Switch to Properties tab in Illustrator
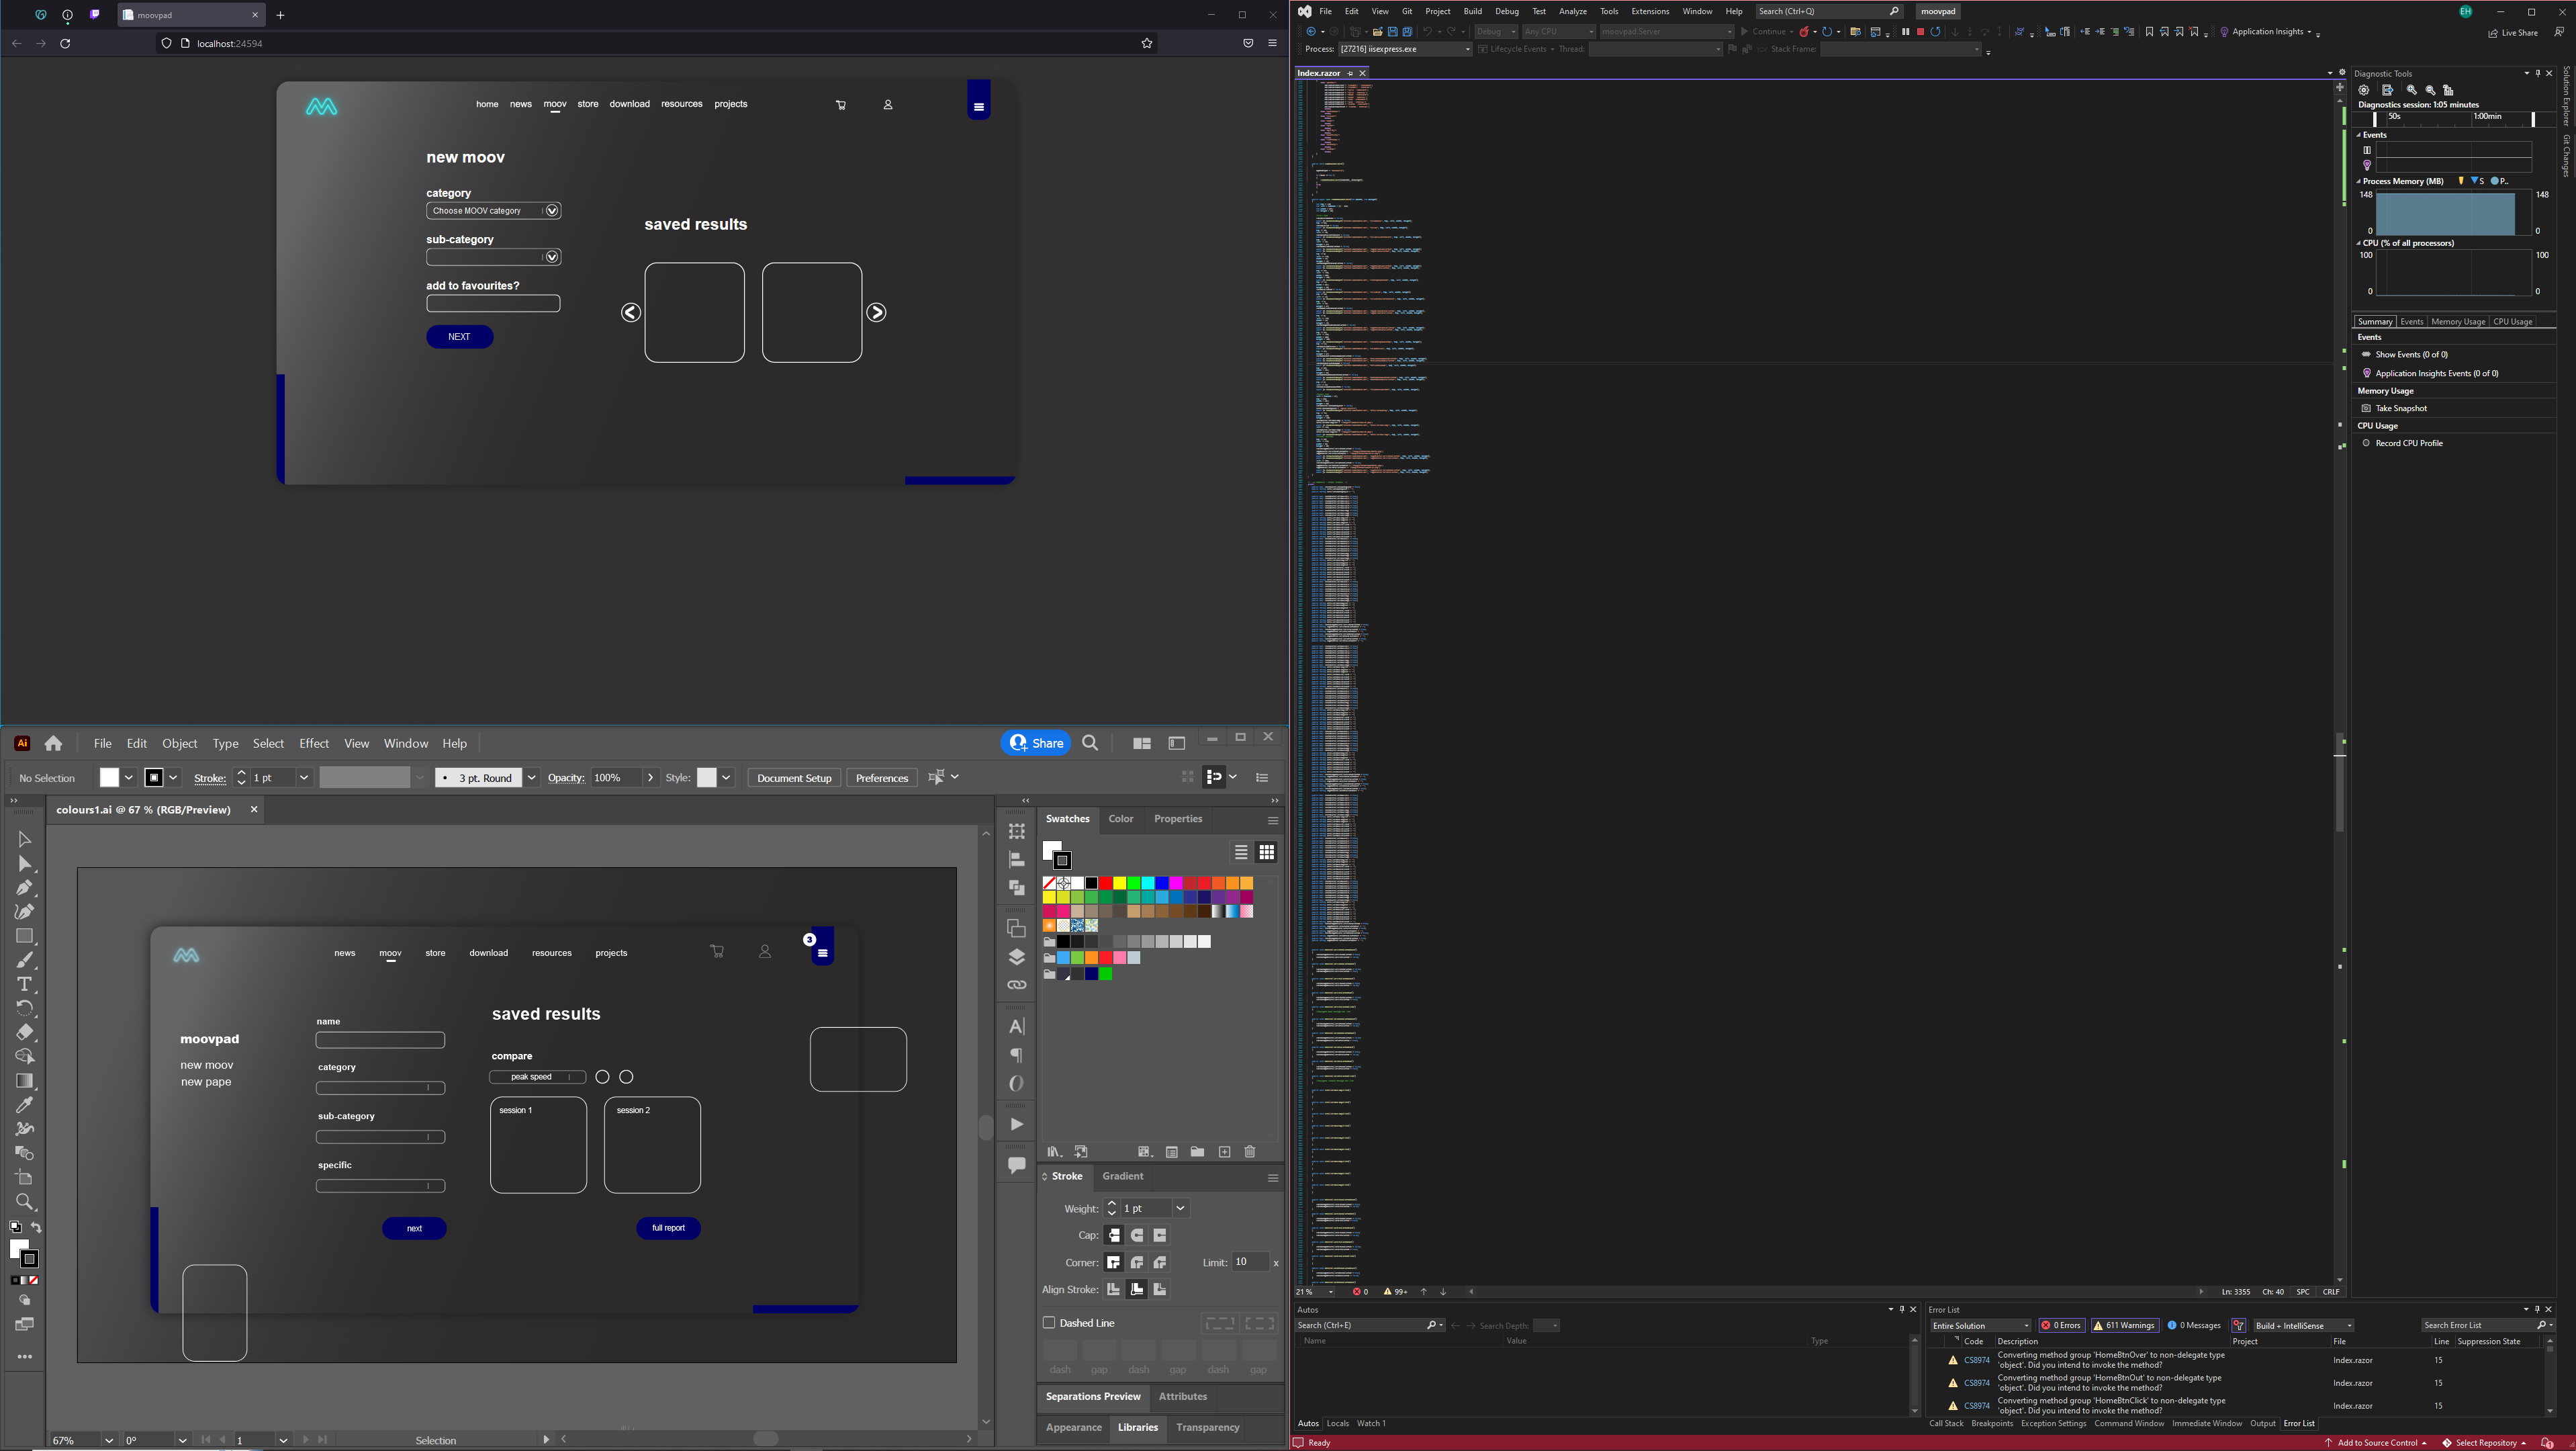This screenshot has height=1451, width=2576. (1178, 819)
